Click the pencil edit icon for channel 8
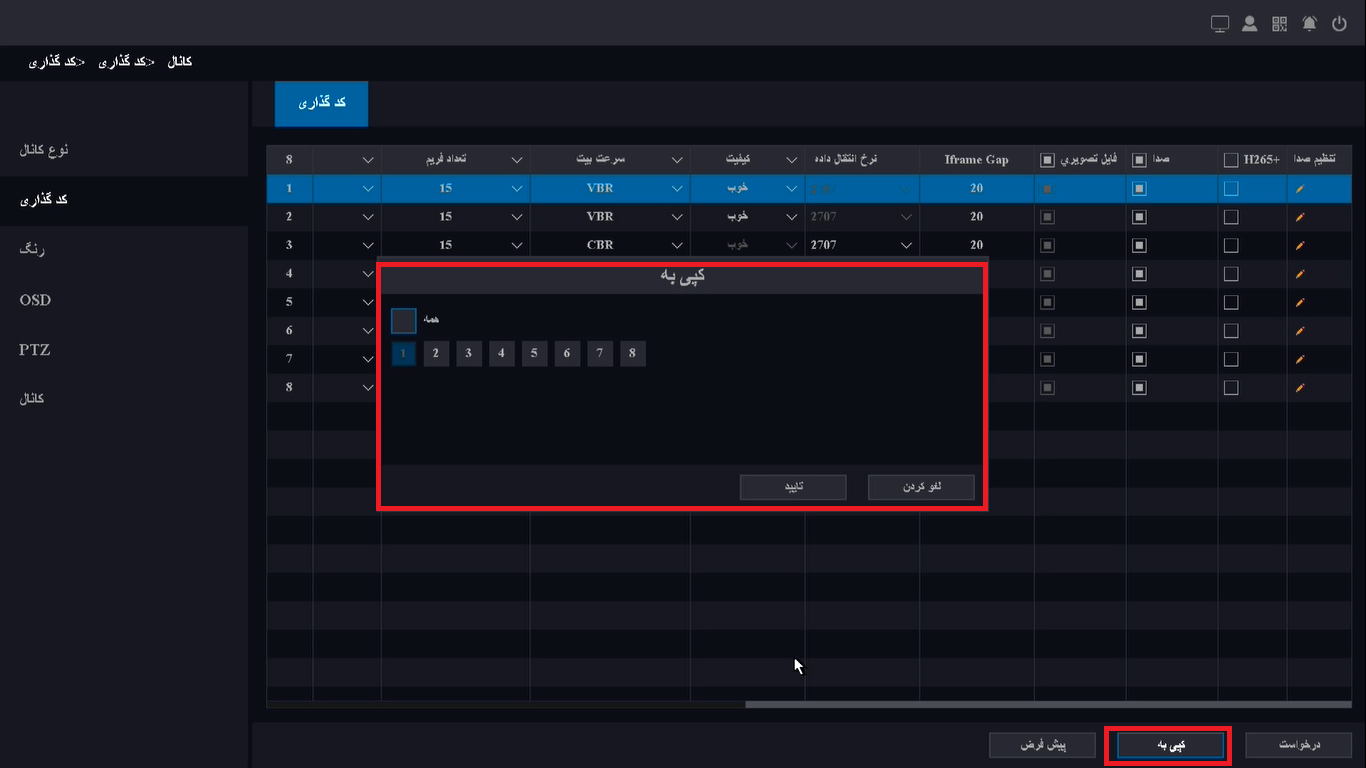 1300,387
